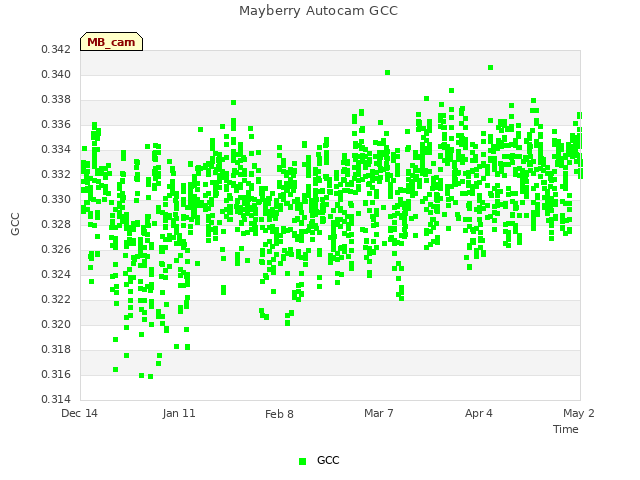This screenshot has height=480, width=640.
Task: Click the 0.340 y-axis value
Action: (56, 75)
